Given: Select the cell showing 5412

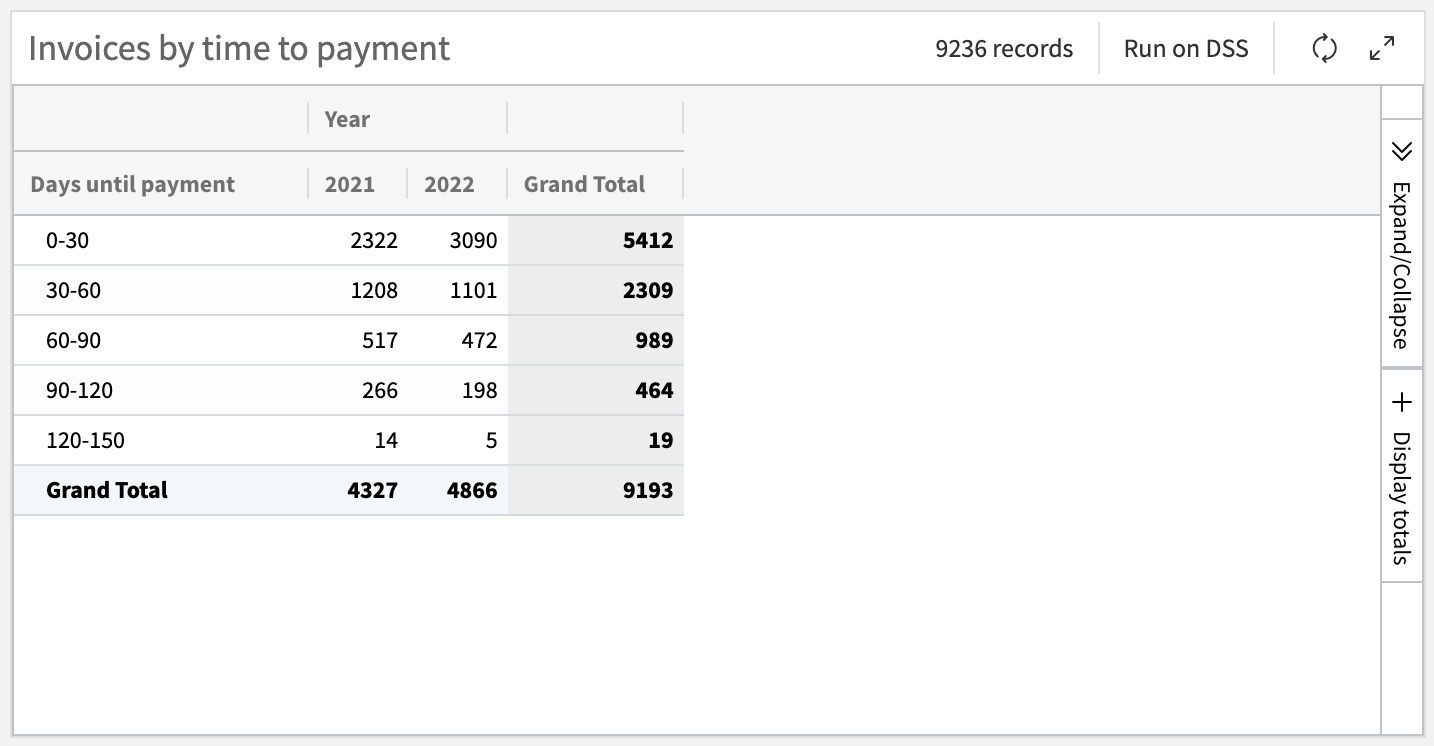Looking at the screenshot, I should point(651,240).
